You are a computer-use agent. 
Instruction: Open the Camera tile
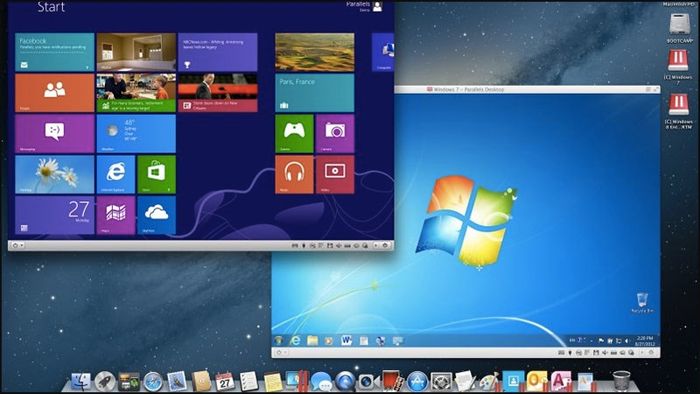[x=335, y=133]
